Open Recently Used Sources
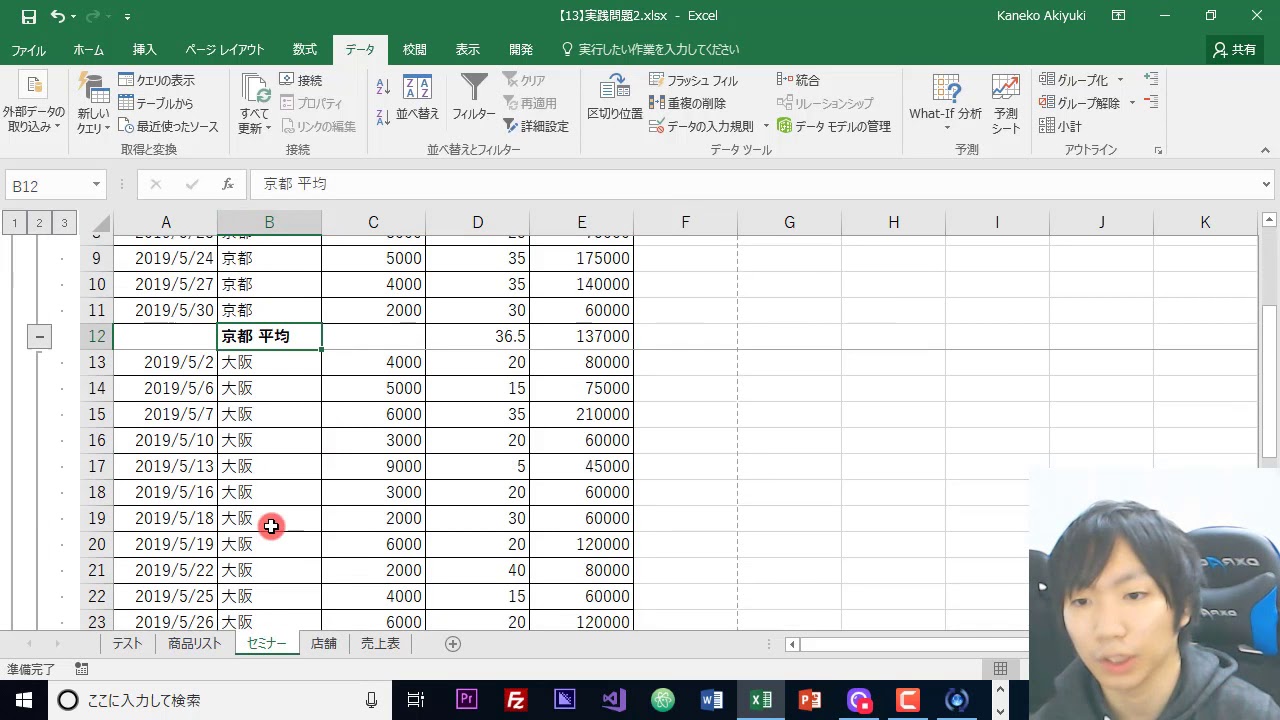Image resolution: width=1280 pixels, height=720 pixels. 168,126
